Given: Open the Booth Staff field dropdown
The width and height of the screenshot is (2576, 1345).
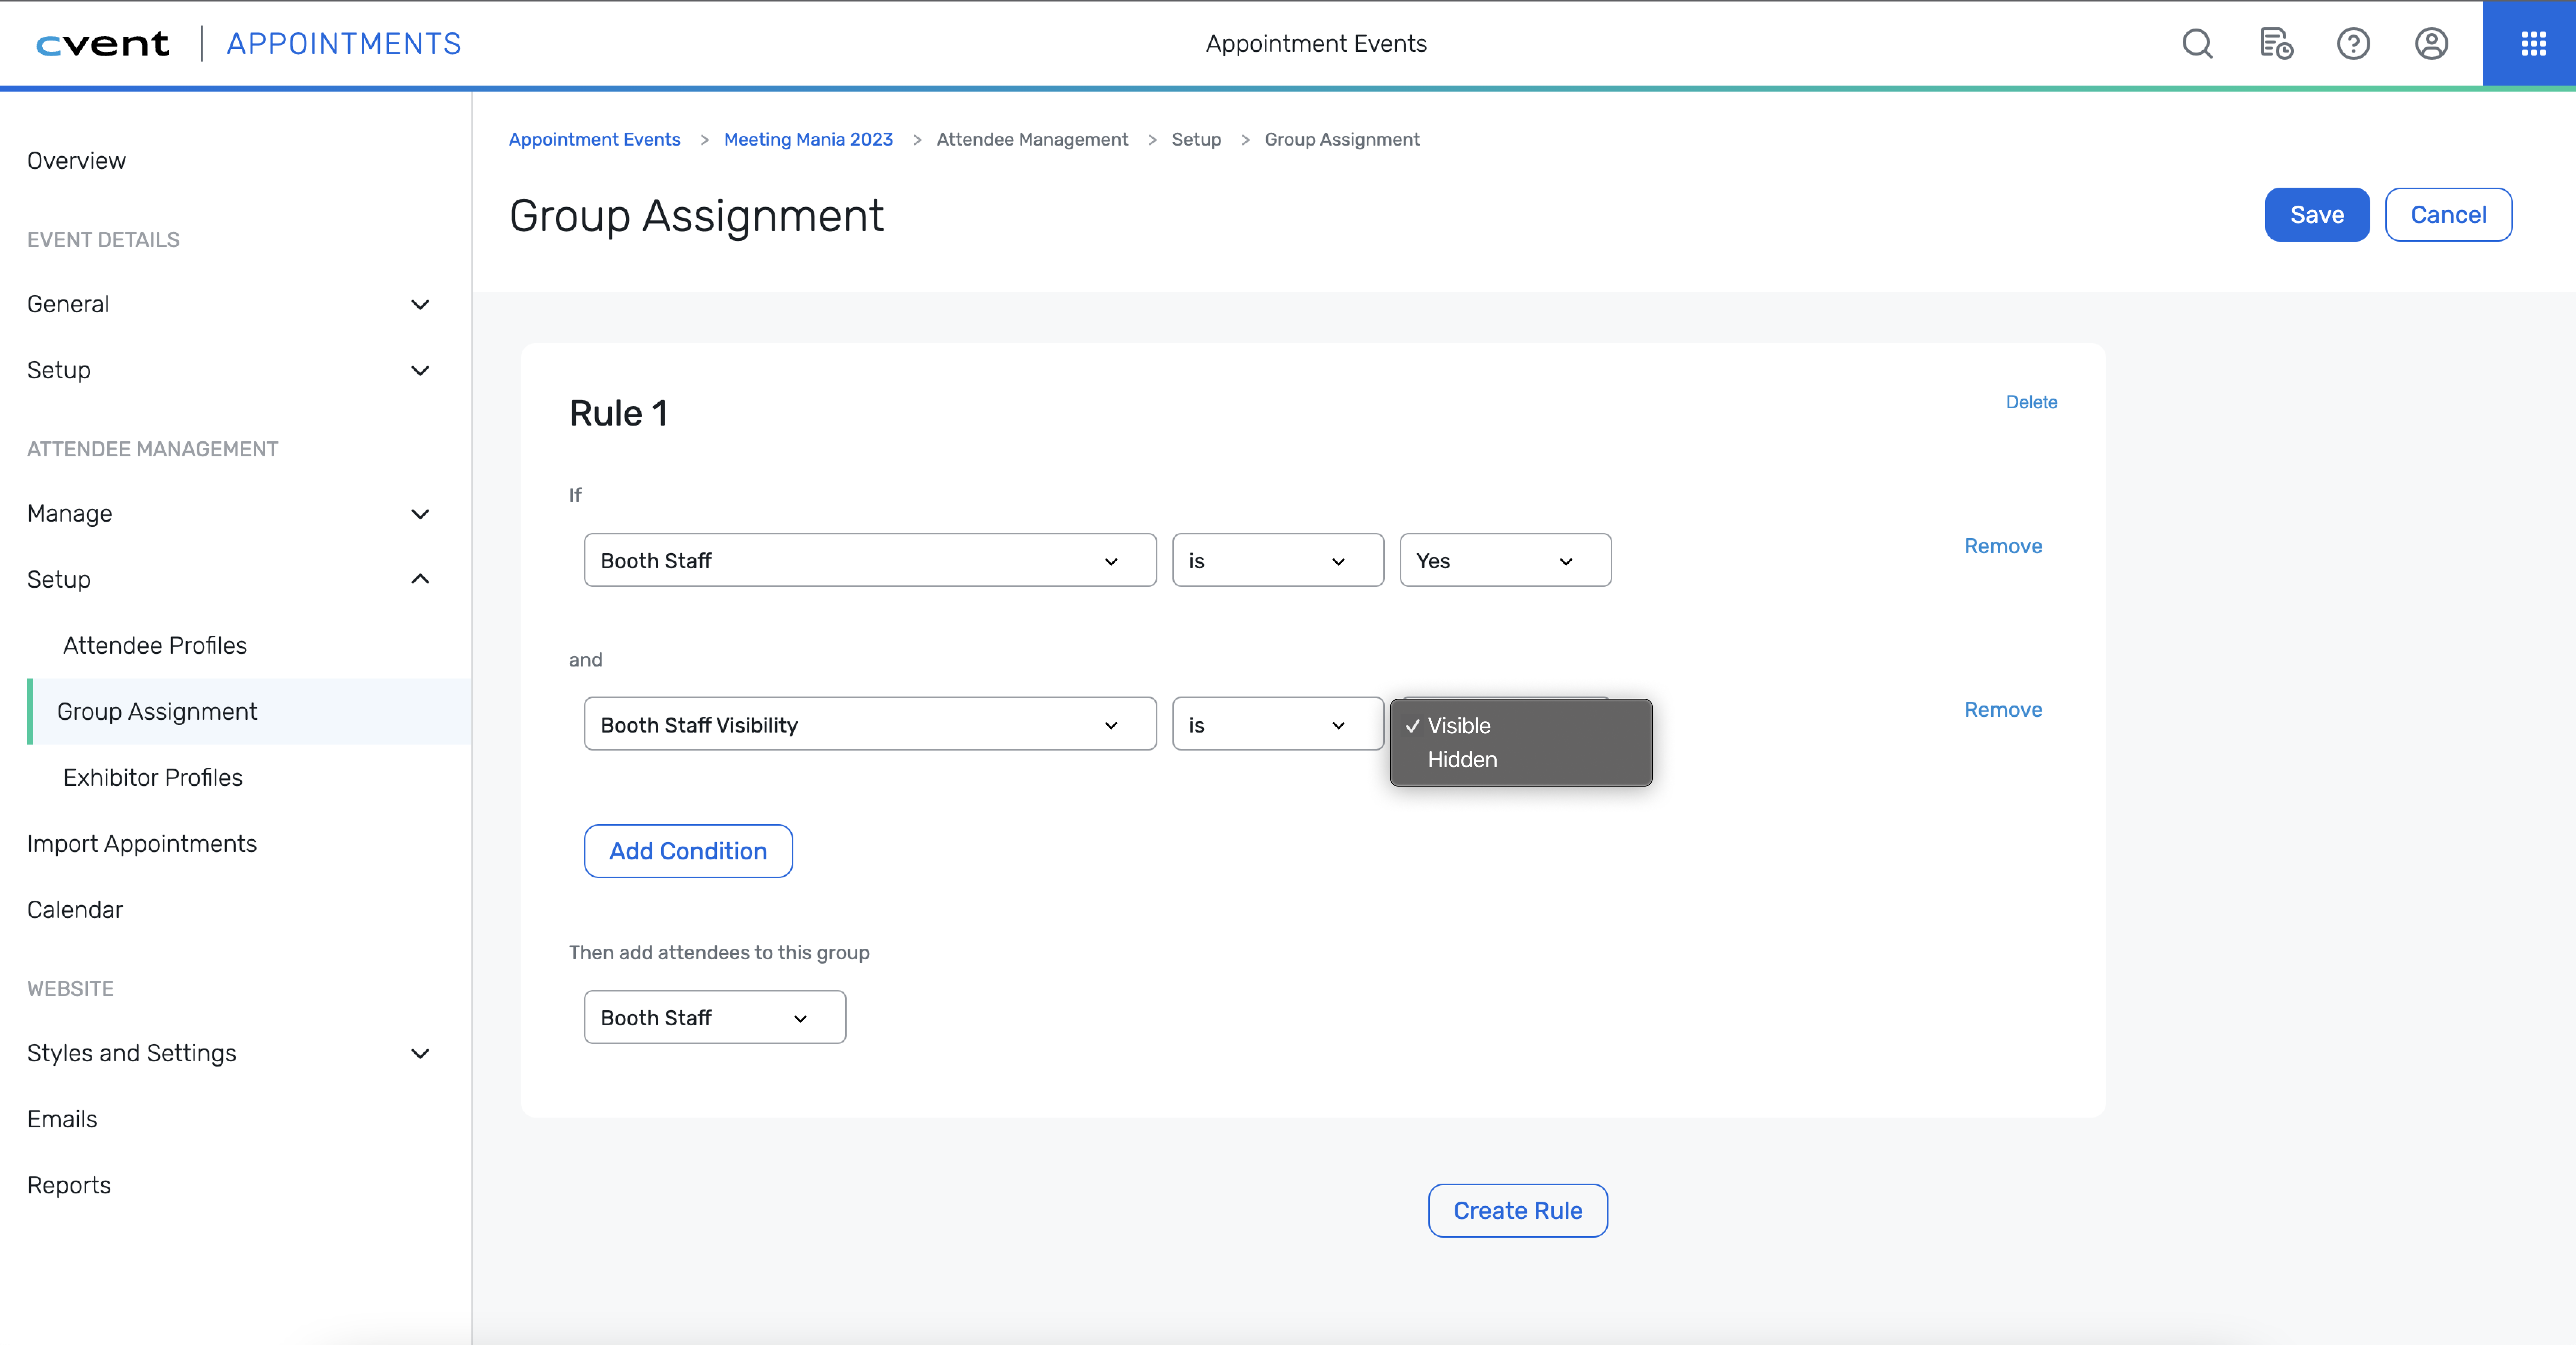Looking at the screenshot, I should click(x=870, y=560).
